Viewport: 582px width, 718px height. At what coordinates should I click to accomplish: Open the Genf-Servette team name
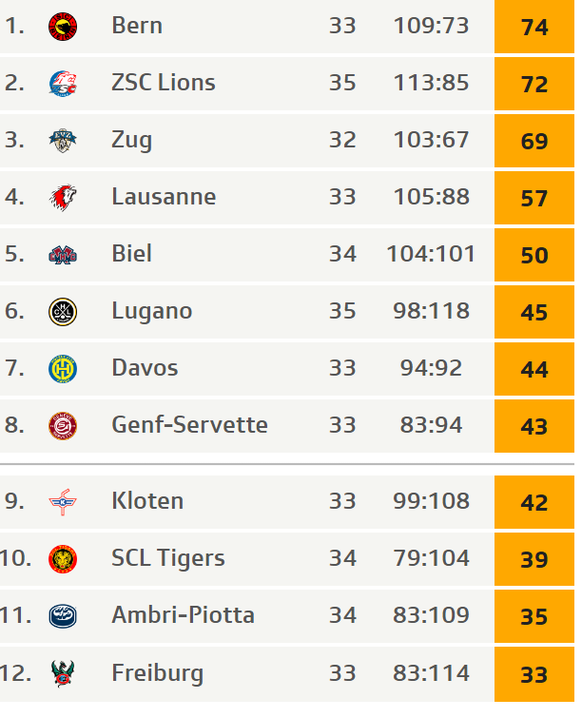(190, 425)
